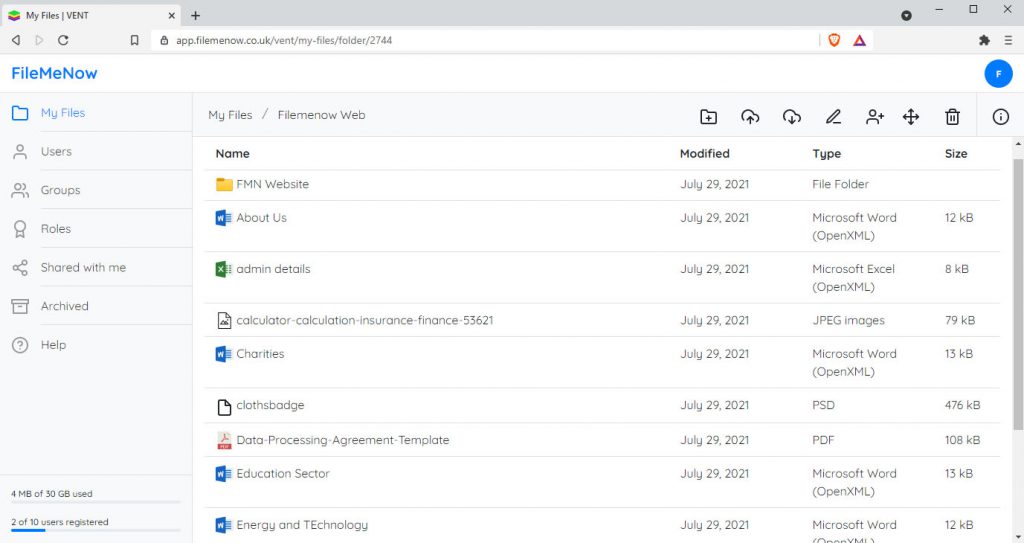Screen dimensions: 1024x543
Task: Bookmark this page icon
Action: pos(135,41)
